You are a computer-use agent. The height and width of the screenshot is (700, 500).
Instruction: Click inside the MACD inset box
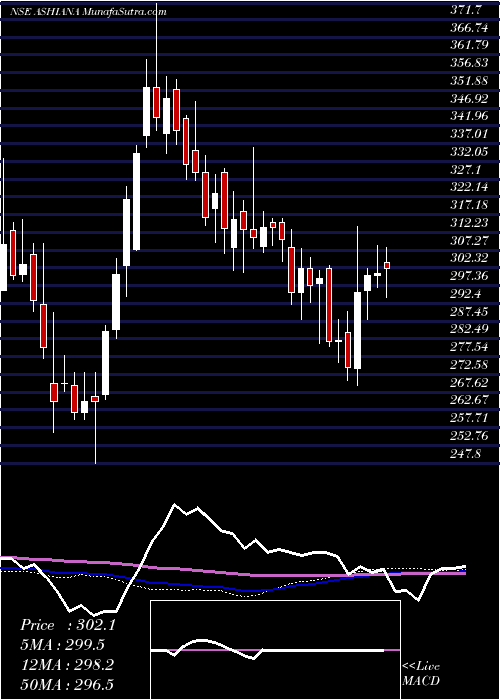pyautogui.click(x=275, y=650)
